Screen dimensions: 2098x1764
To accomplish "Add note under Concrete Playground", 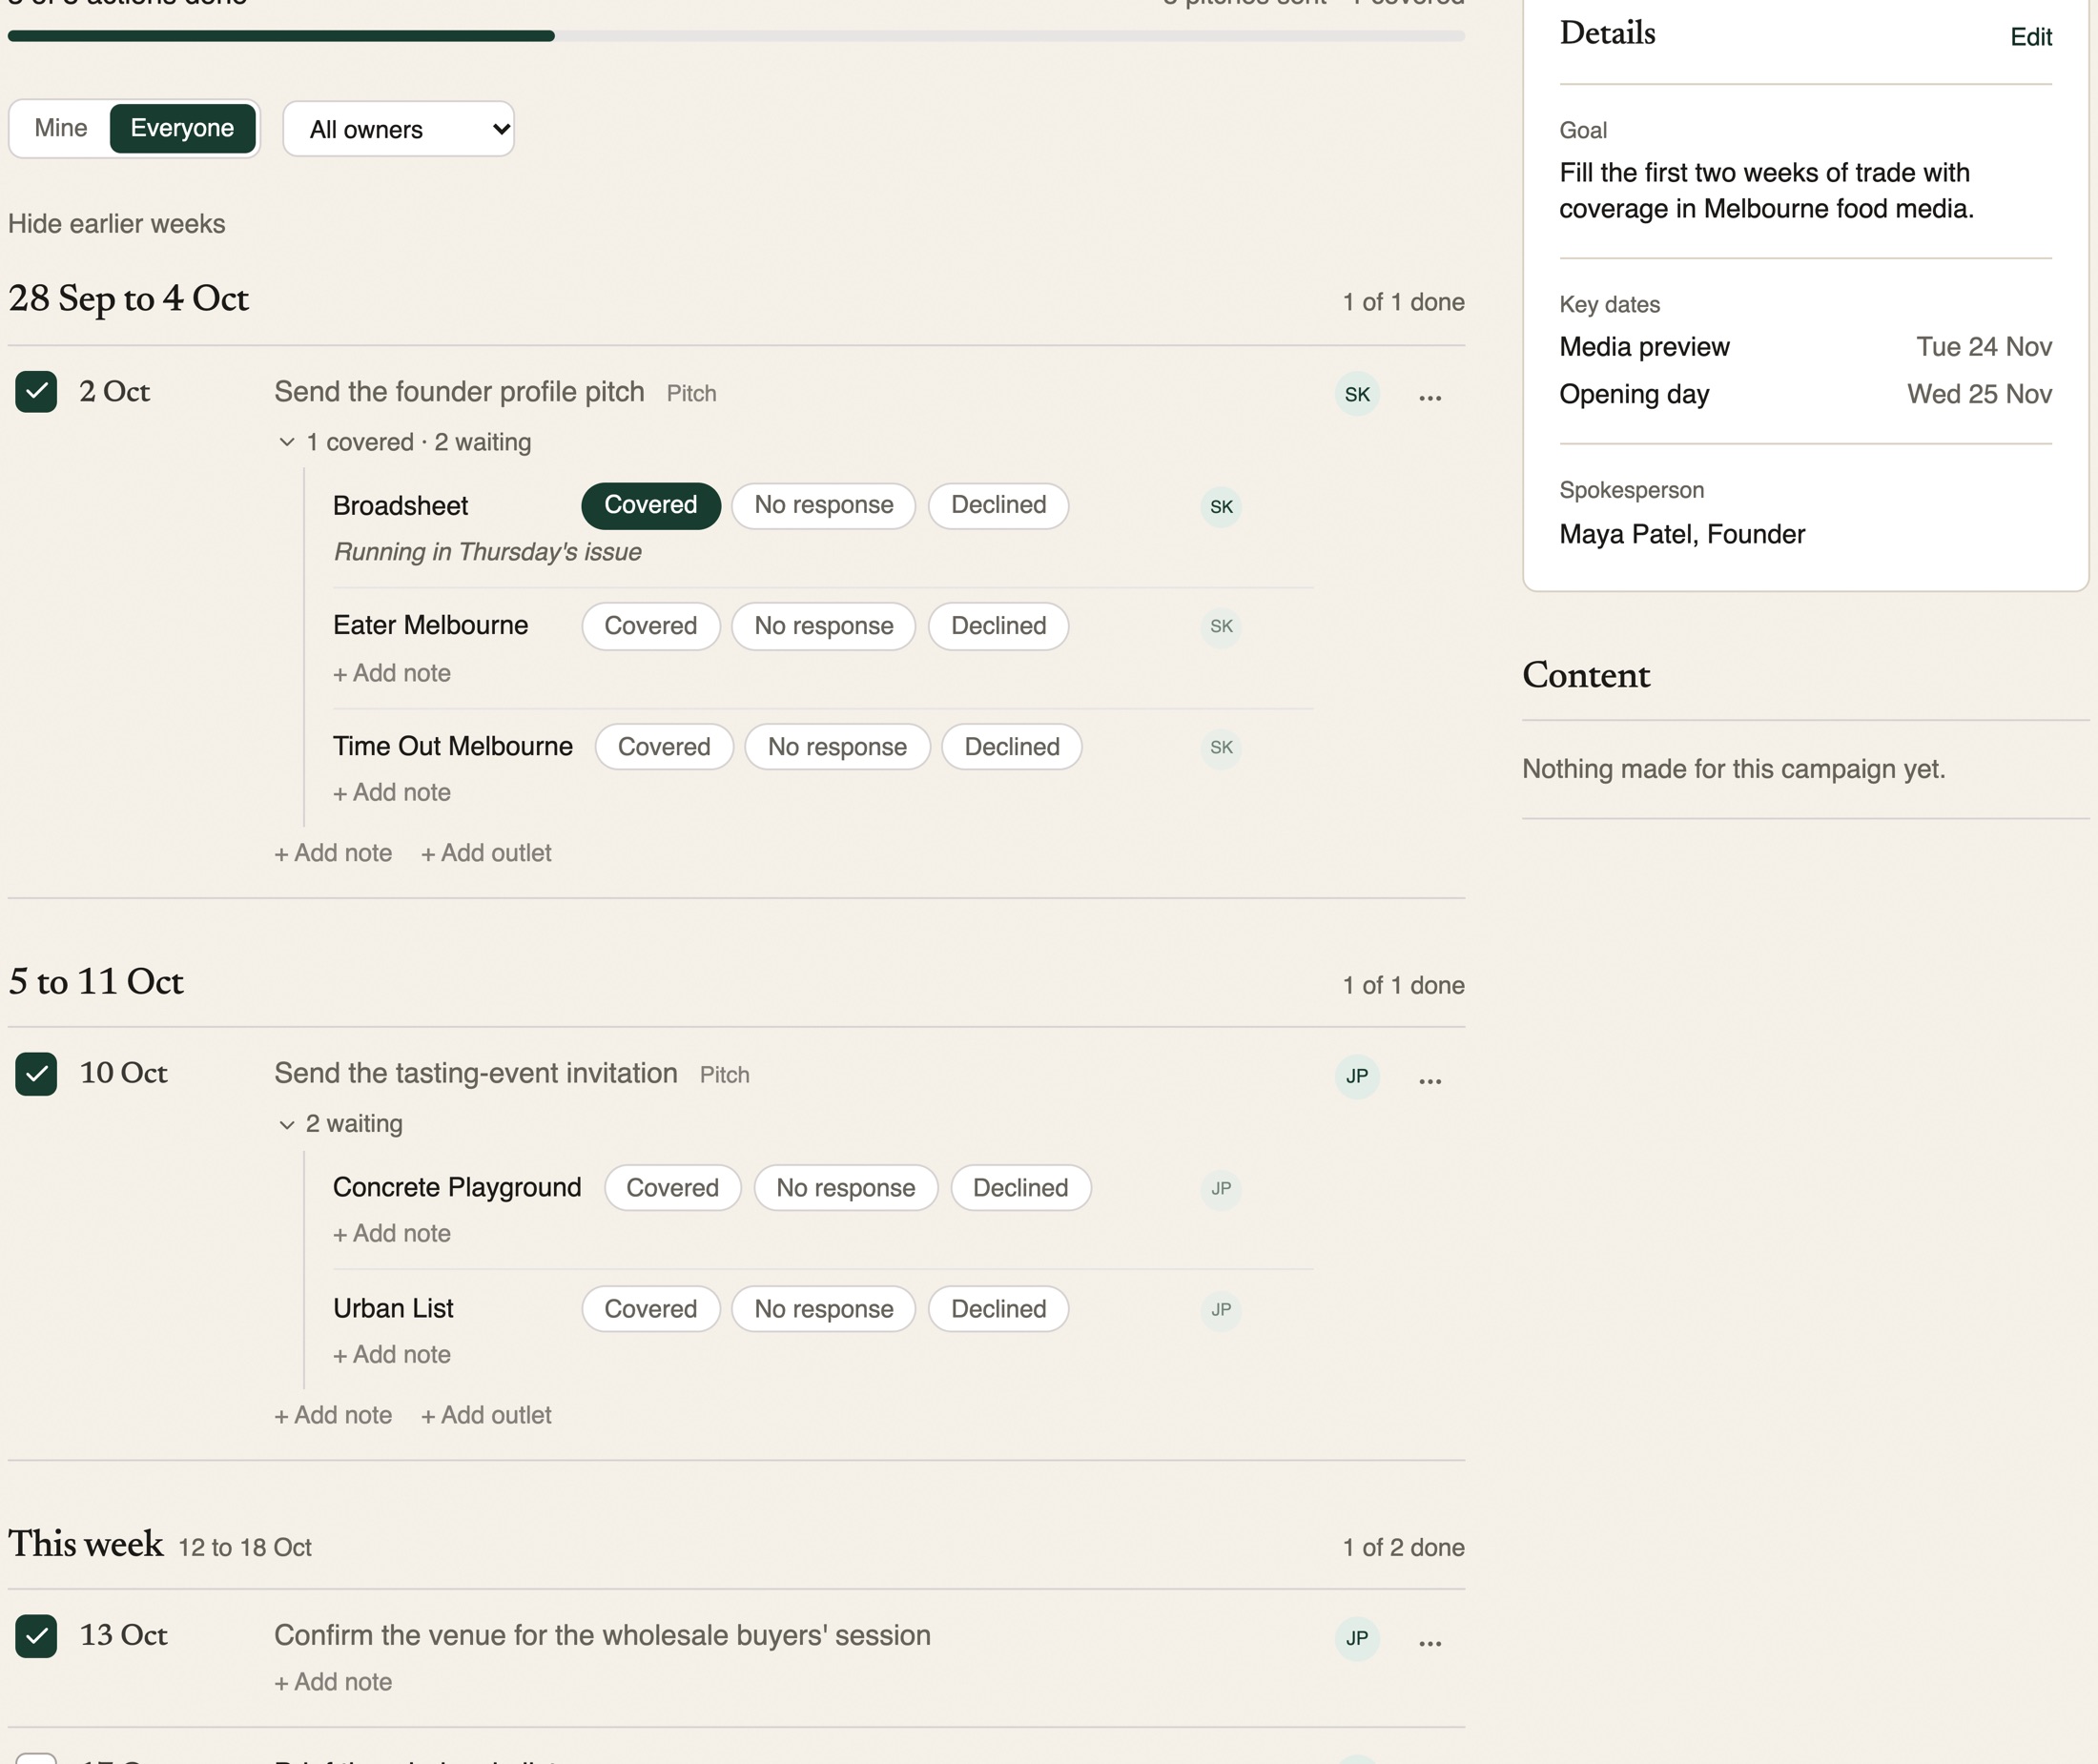I will point(392,1233).
